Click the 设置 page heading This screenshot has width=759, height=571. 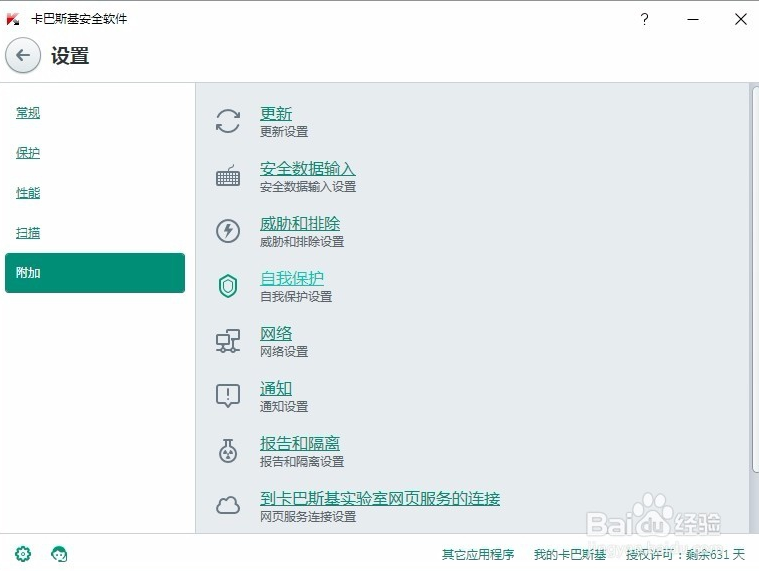click(x=70, y=56)
